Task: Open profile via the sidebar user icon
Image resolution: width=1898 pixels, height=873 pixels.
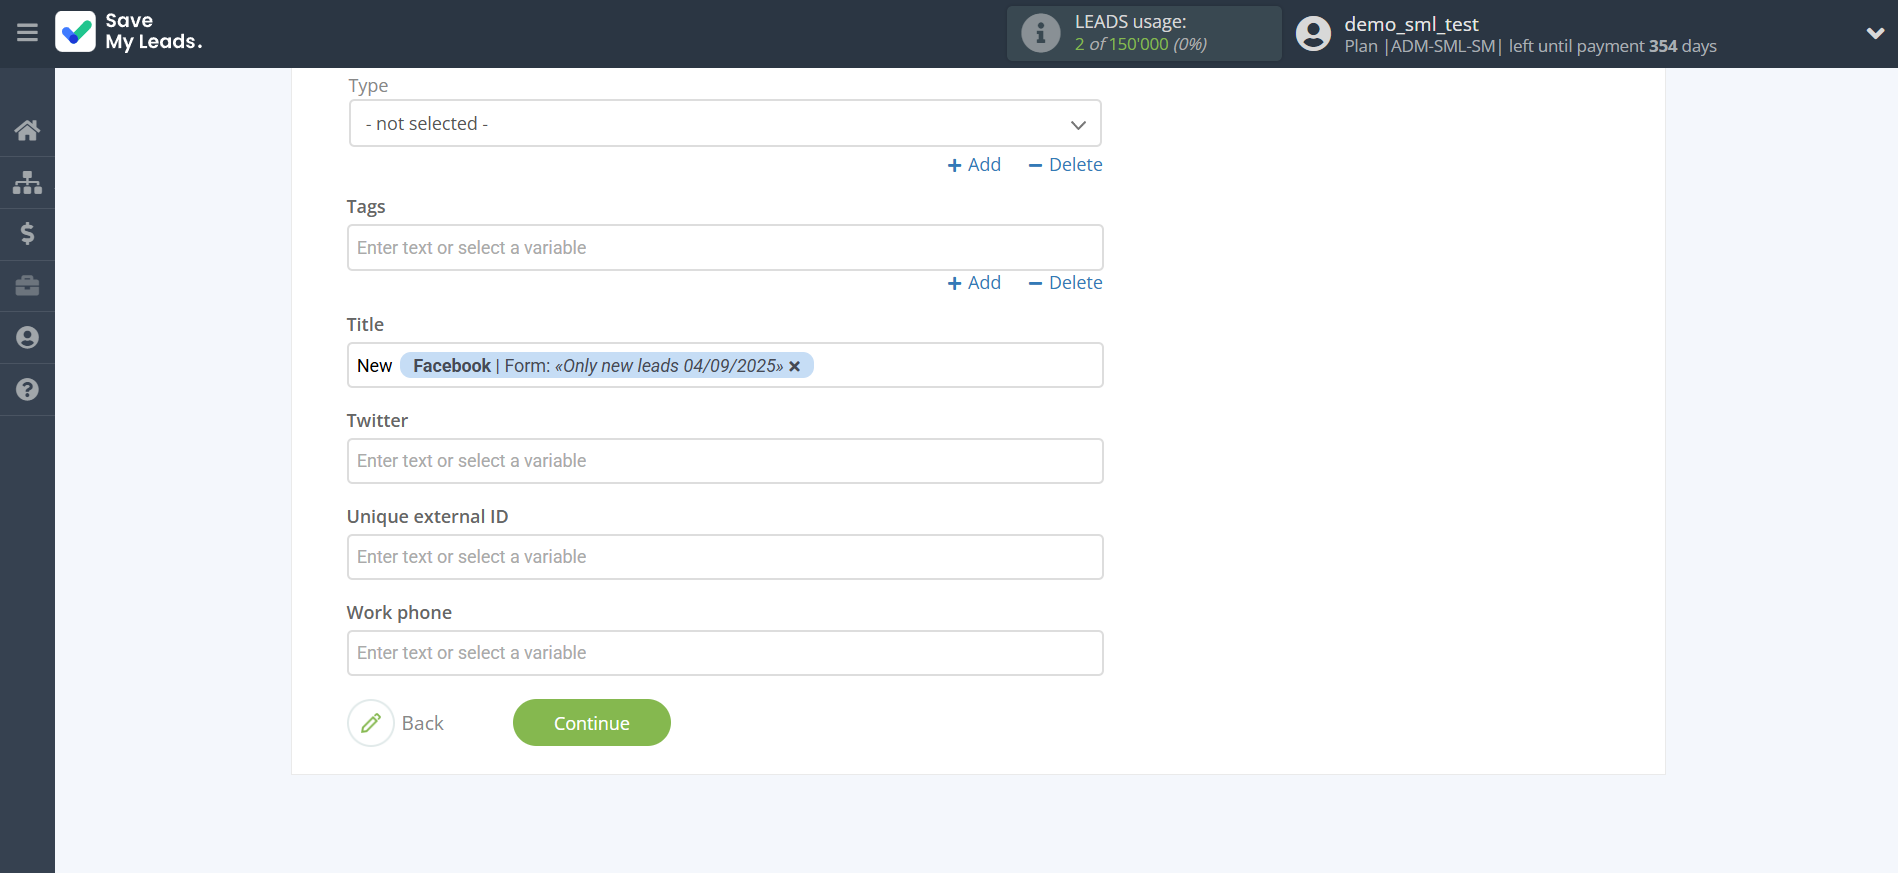Action: [27, 338]
